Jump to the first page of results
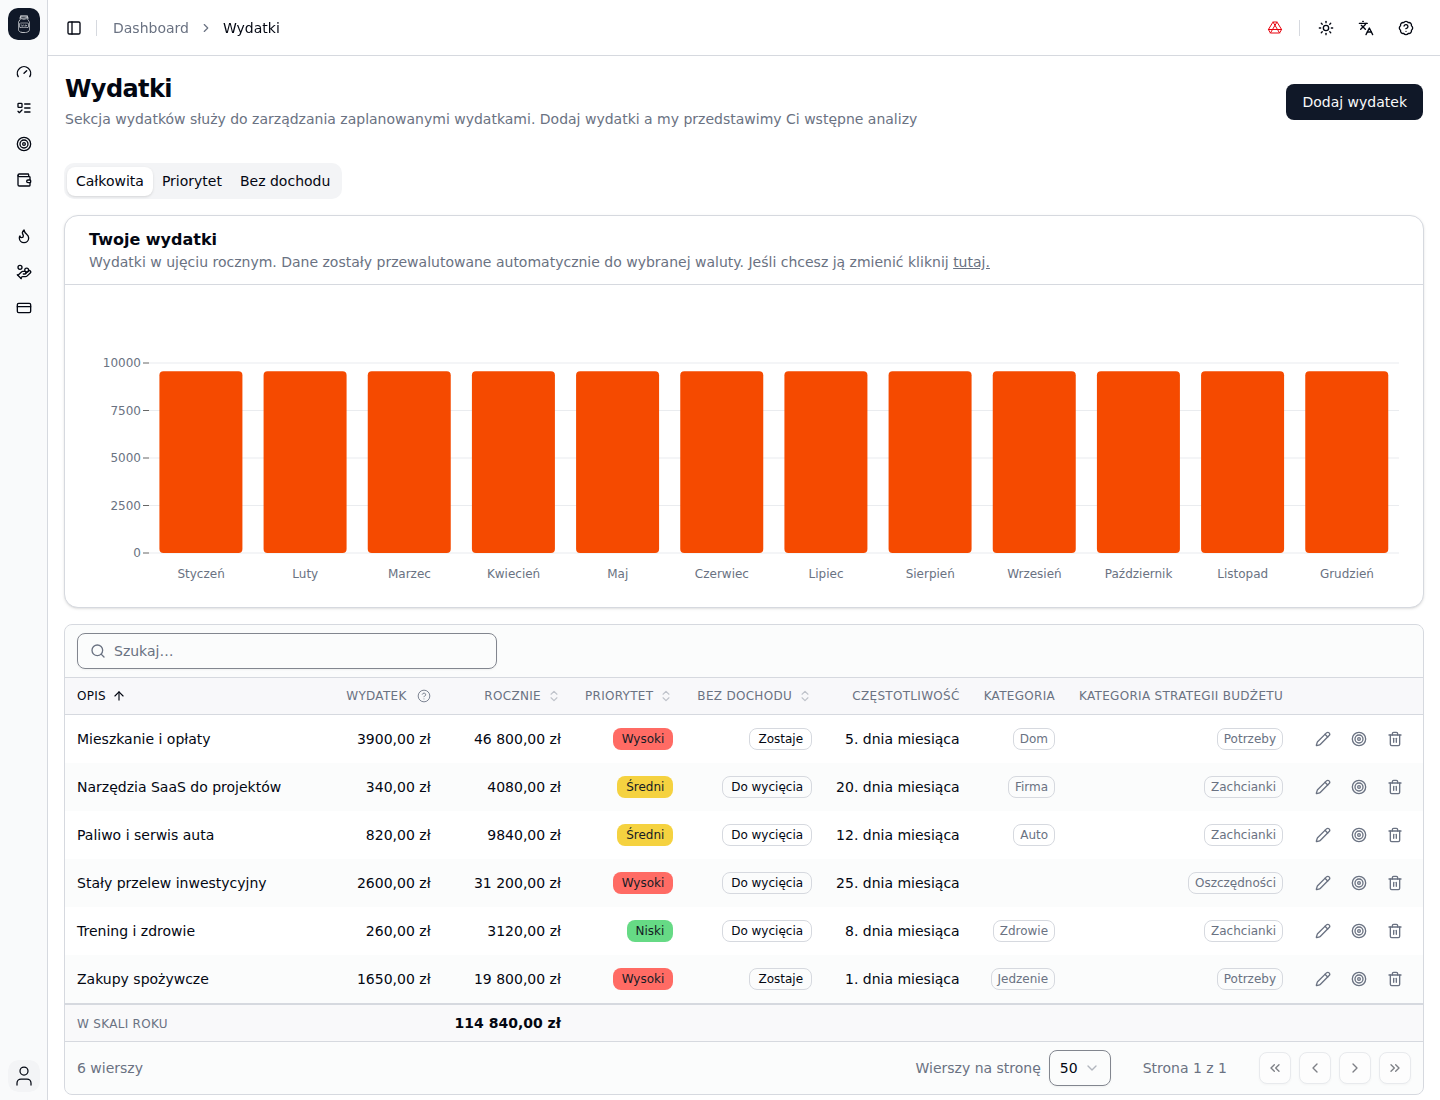 click(x=1275, y=1068)
